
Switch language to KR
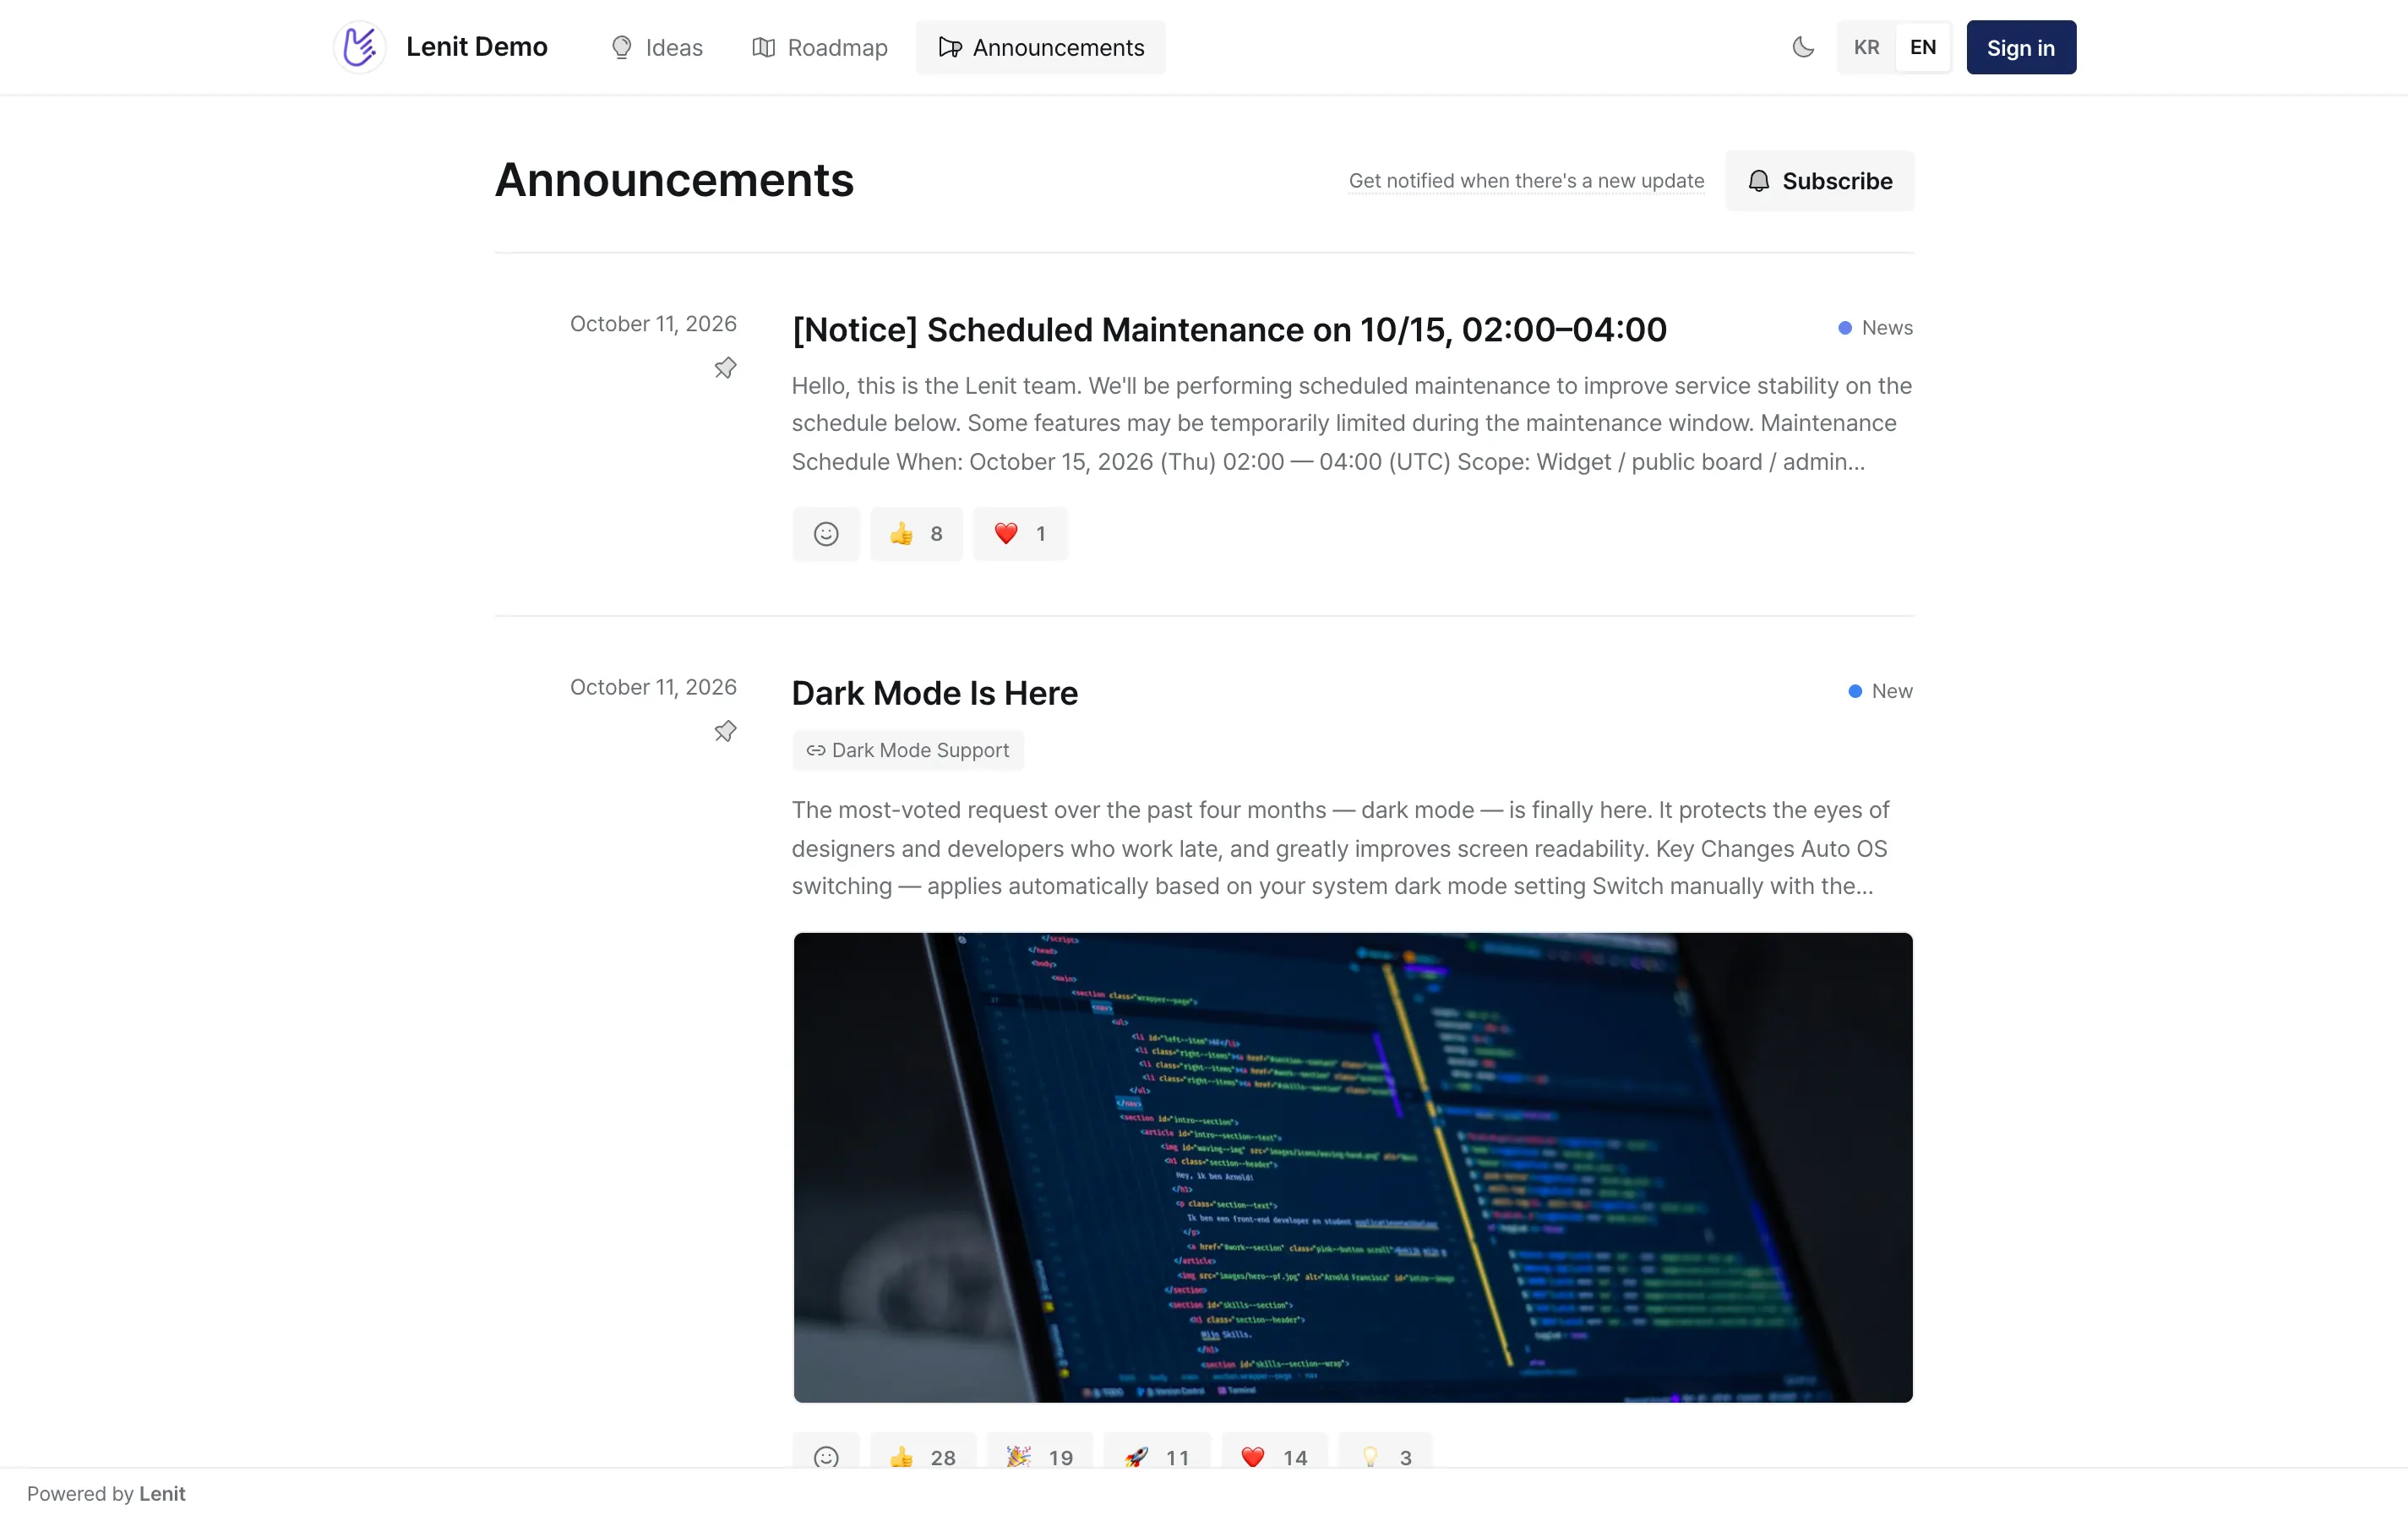[1866, 47]
